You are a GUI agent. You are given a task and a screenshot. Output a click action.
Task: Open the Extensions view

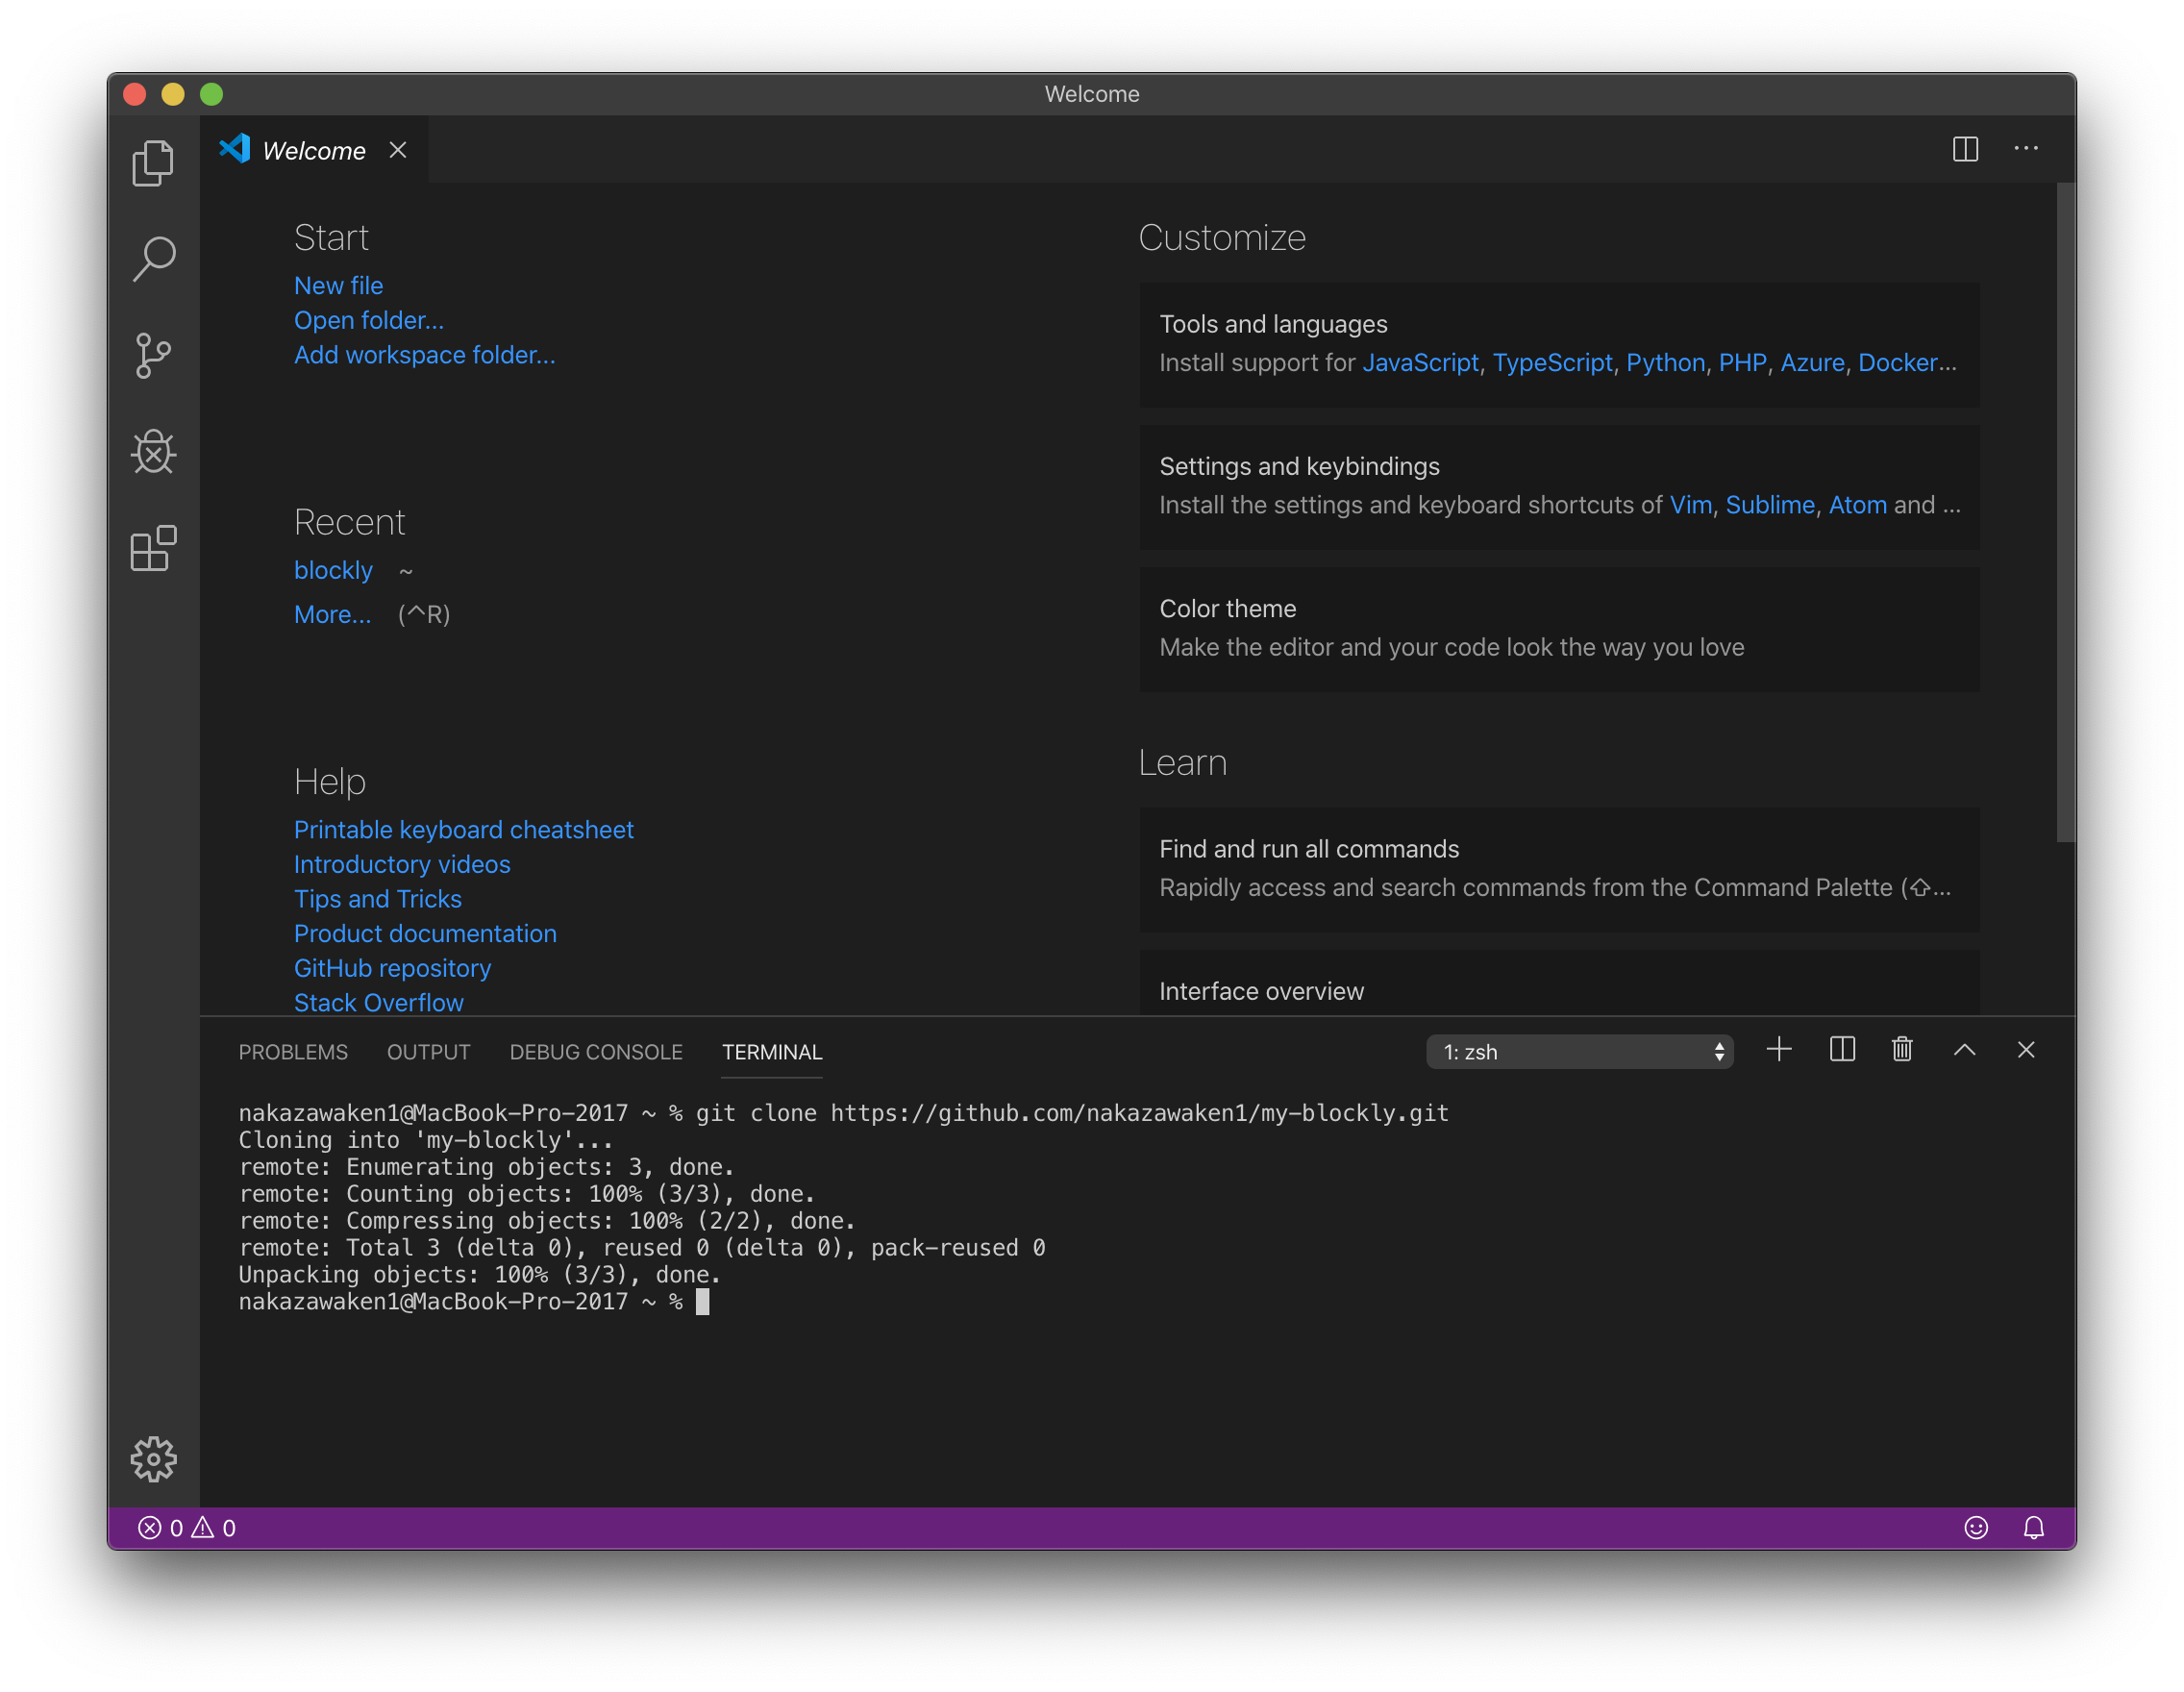point(154,548)
